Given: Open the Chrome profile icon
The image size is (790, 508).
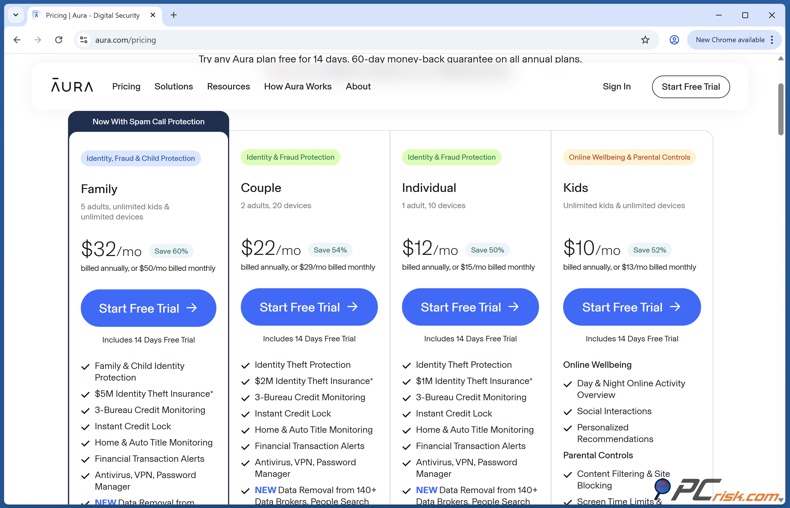Looking at the screenshot, I should point(674,40).
